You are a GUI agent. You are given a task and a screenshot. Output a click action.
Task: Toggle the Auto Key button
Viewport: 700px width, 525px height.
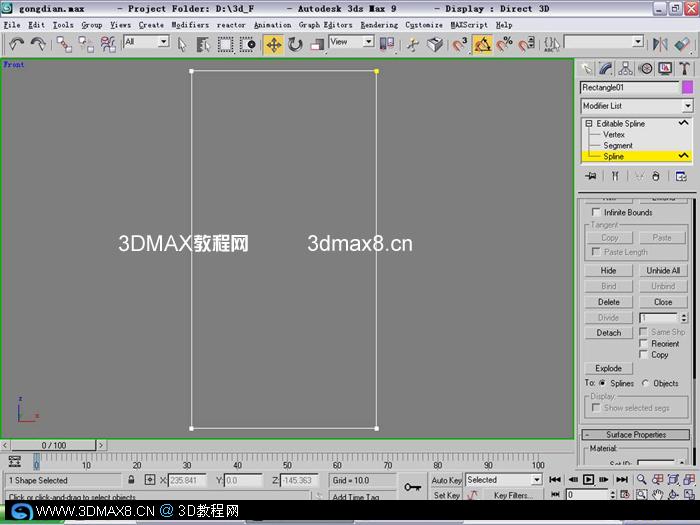coord(446,480)
